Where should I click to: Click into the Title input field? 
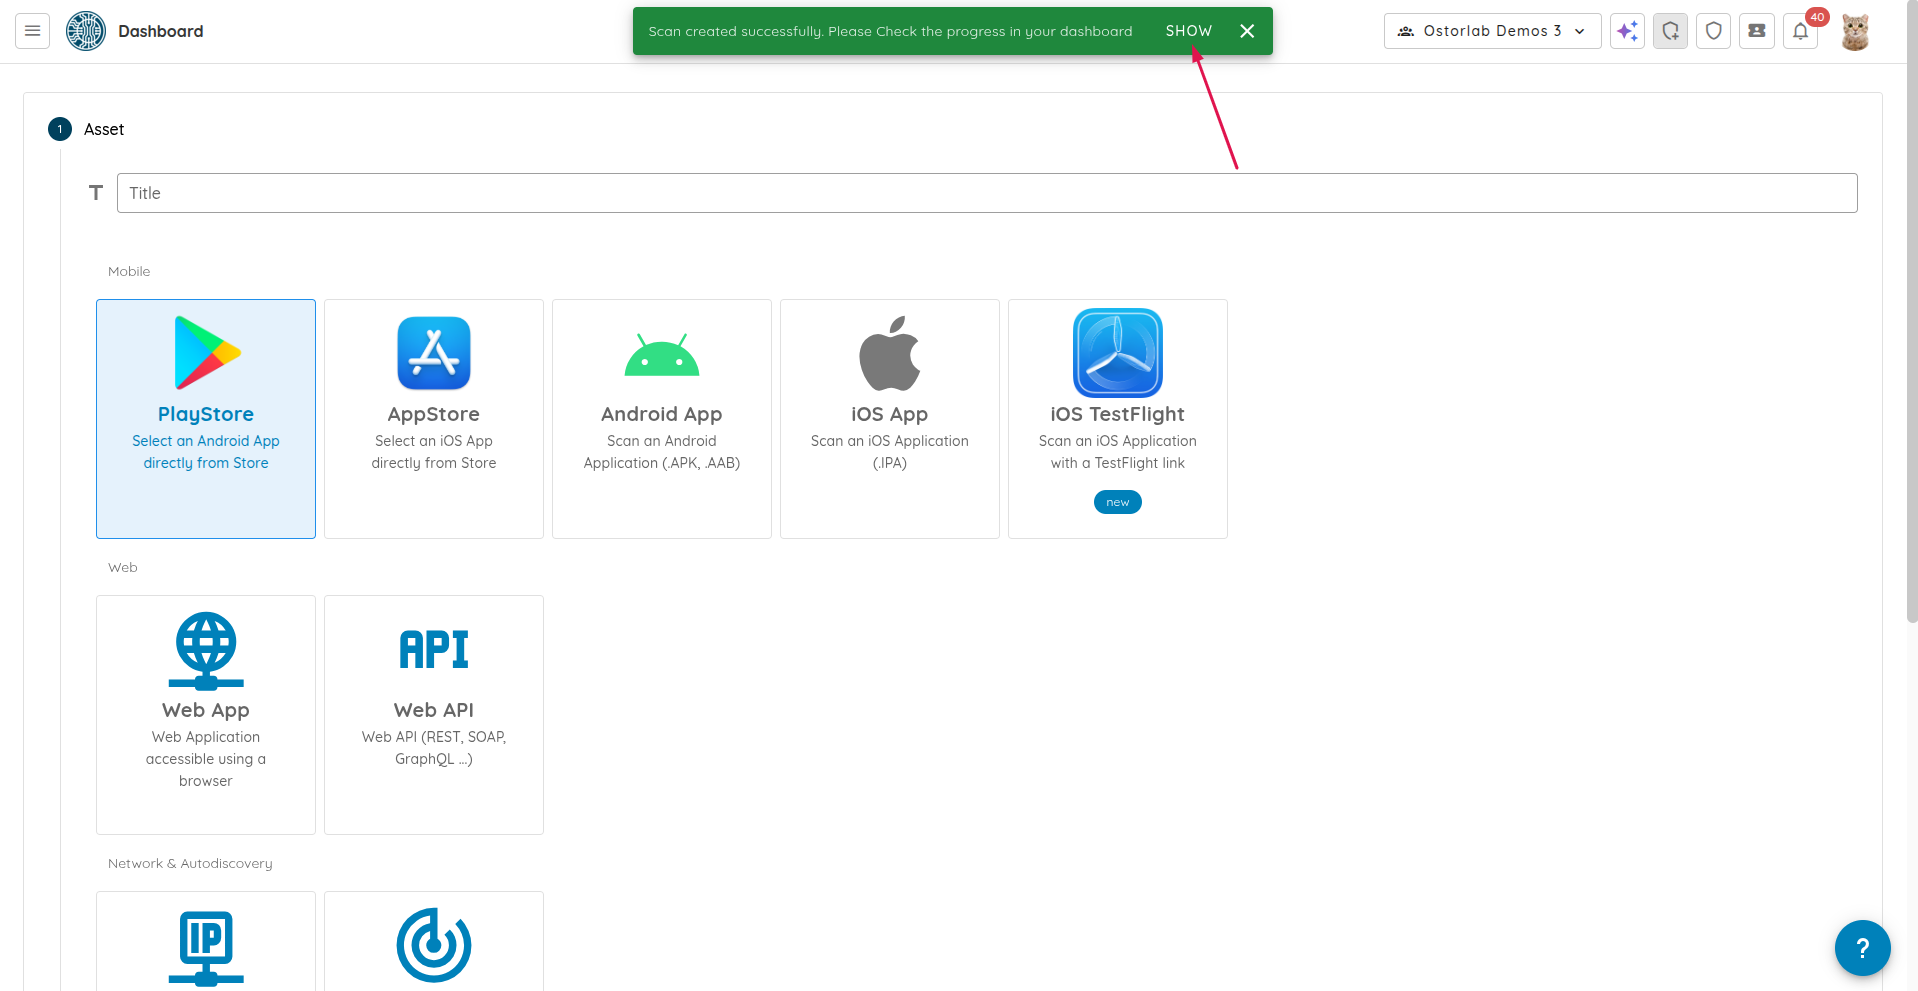coord(986,193)
